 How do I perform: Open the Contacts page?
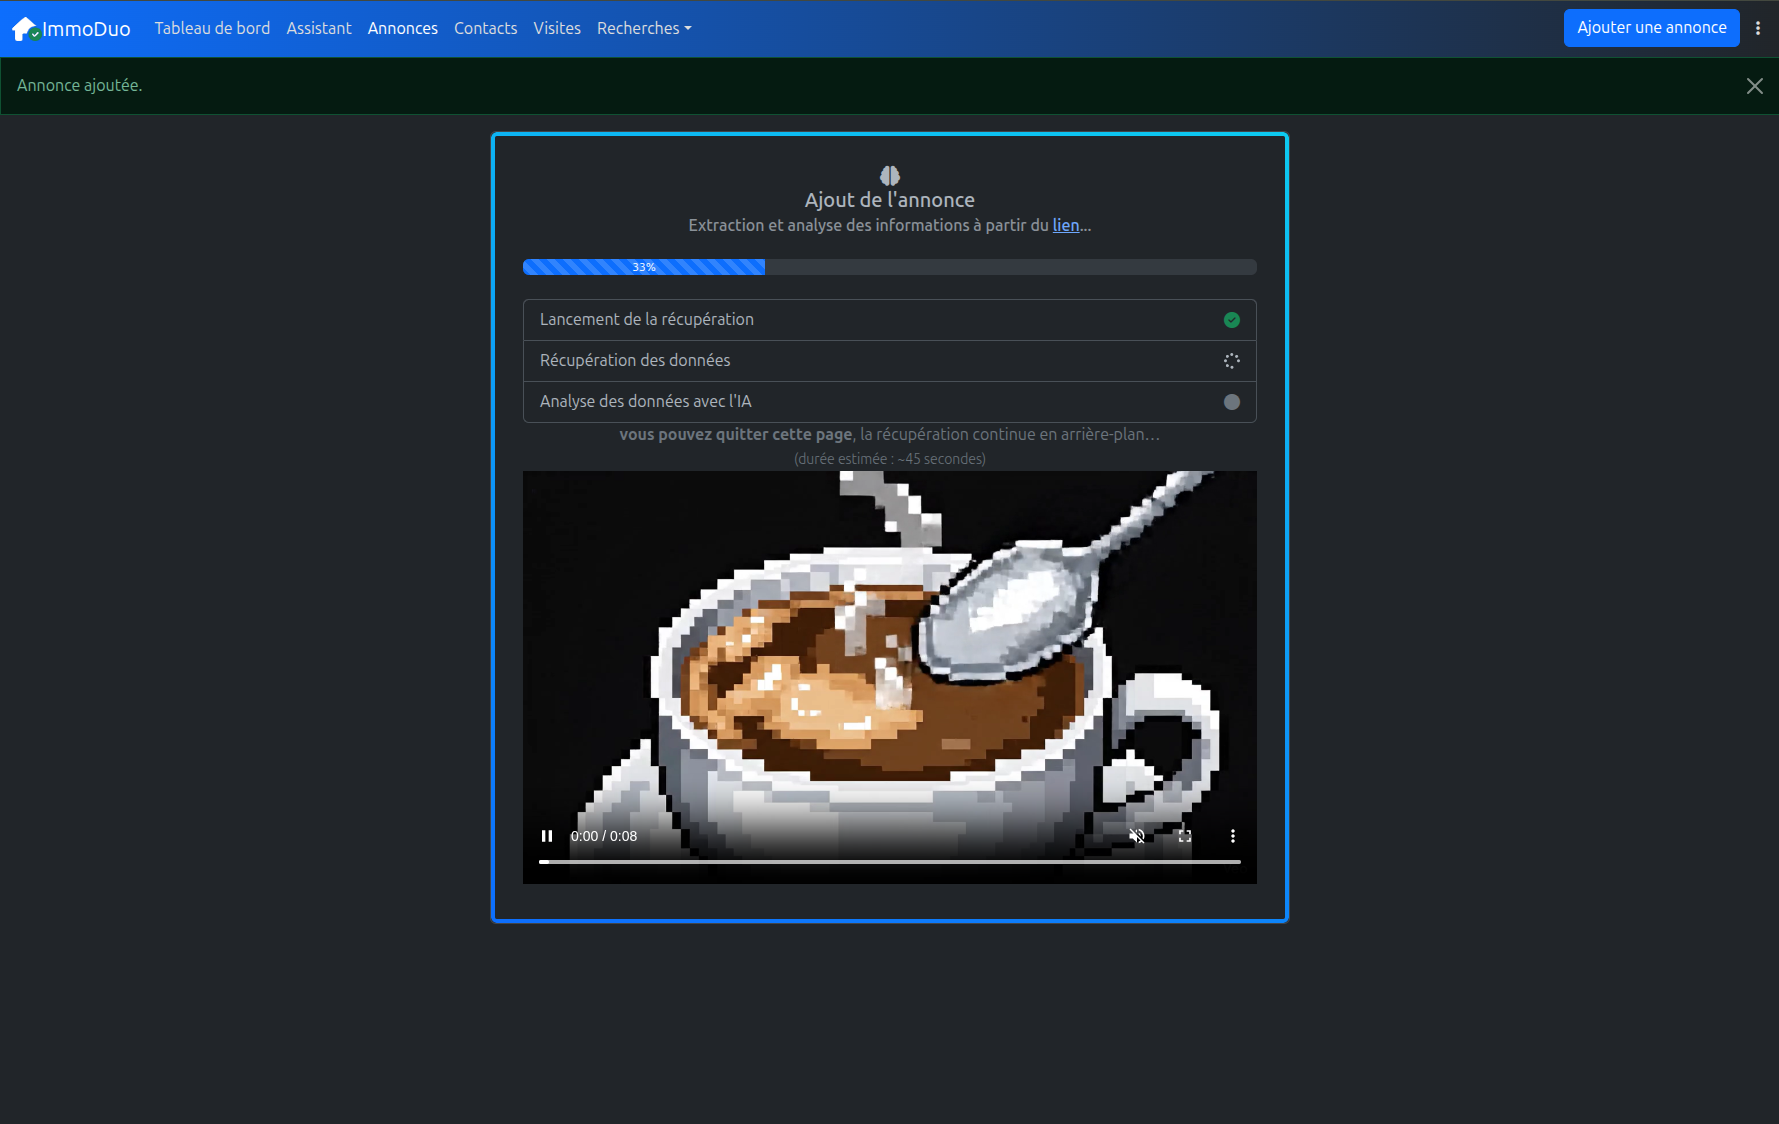pos(485,28)
